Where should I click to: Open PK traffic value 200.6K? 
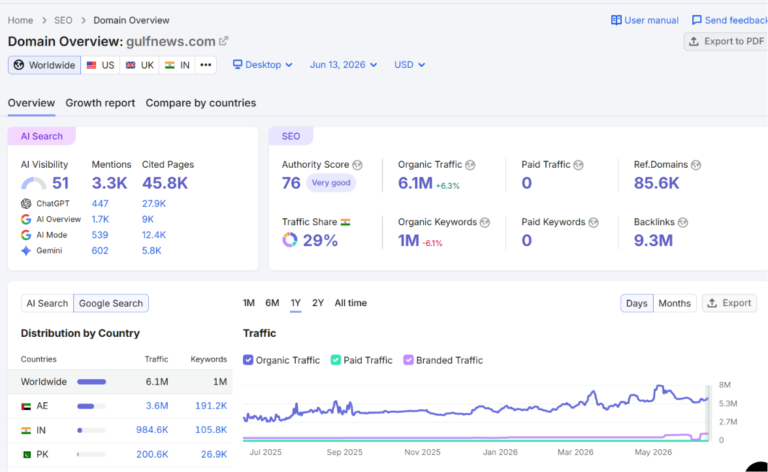[152, 454]
